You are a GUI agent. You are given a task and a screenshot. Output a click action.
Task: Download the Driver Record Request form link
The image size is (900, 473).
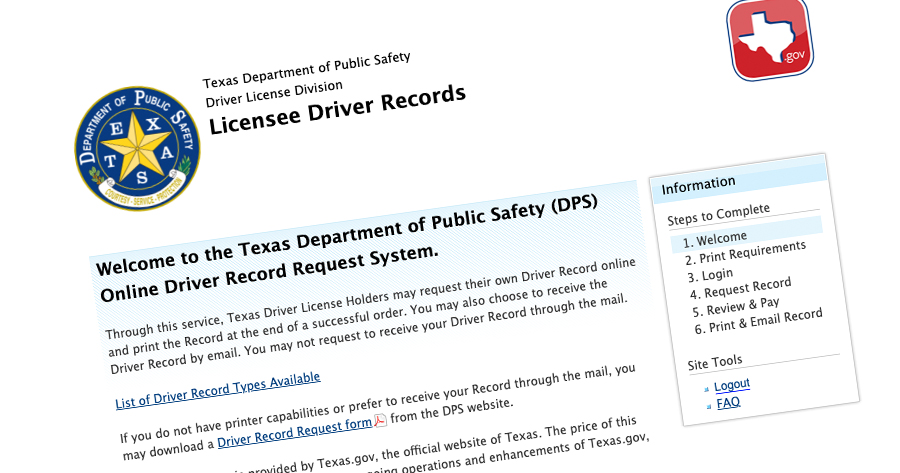coord(294,432)
